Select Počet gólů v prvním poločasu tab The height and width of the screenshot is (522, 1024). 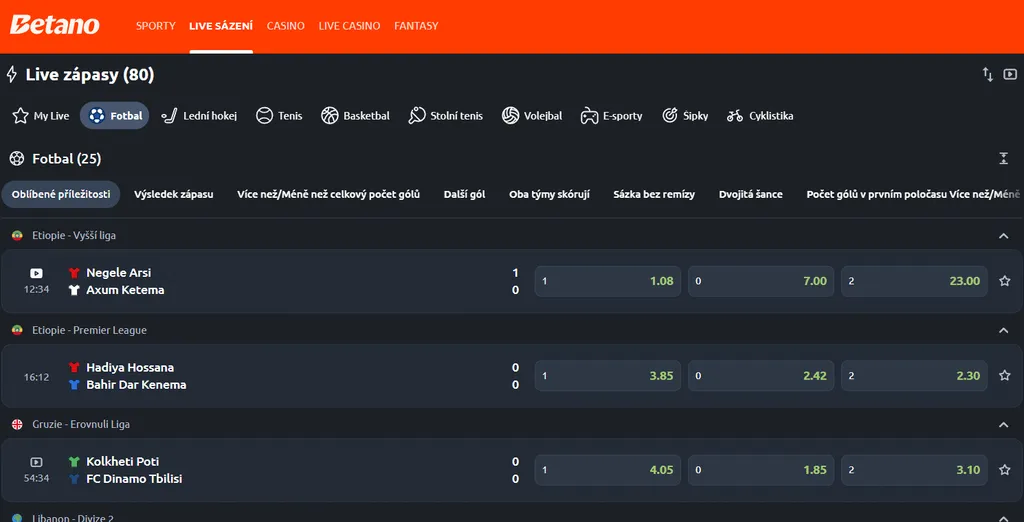pyautogui.click(x=914, y=194)
